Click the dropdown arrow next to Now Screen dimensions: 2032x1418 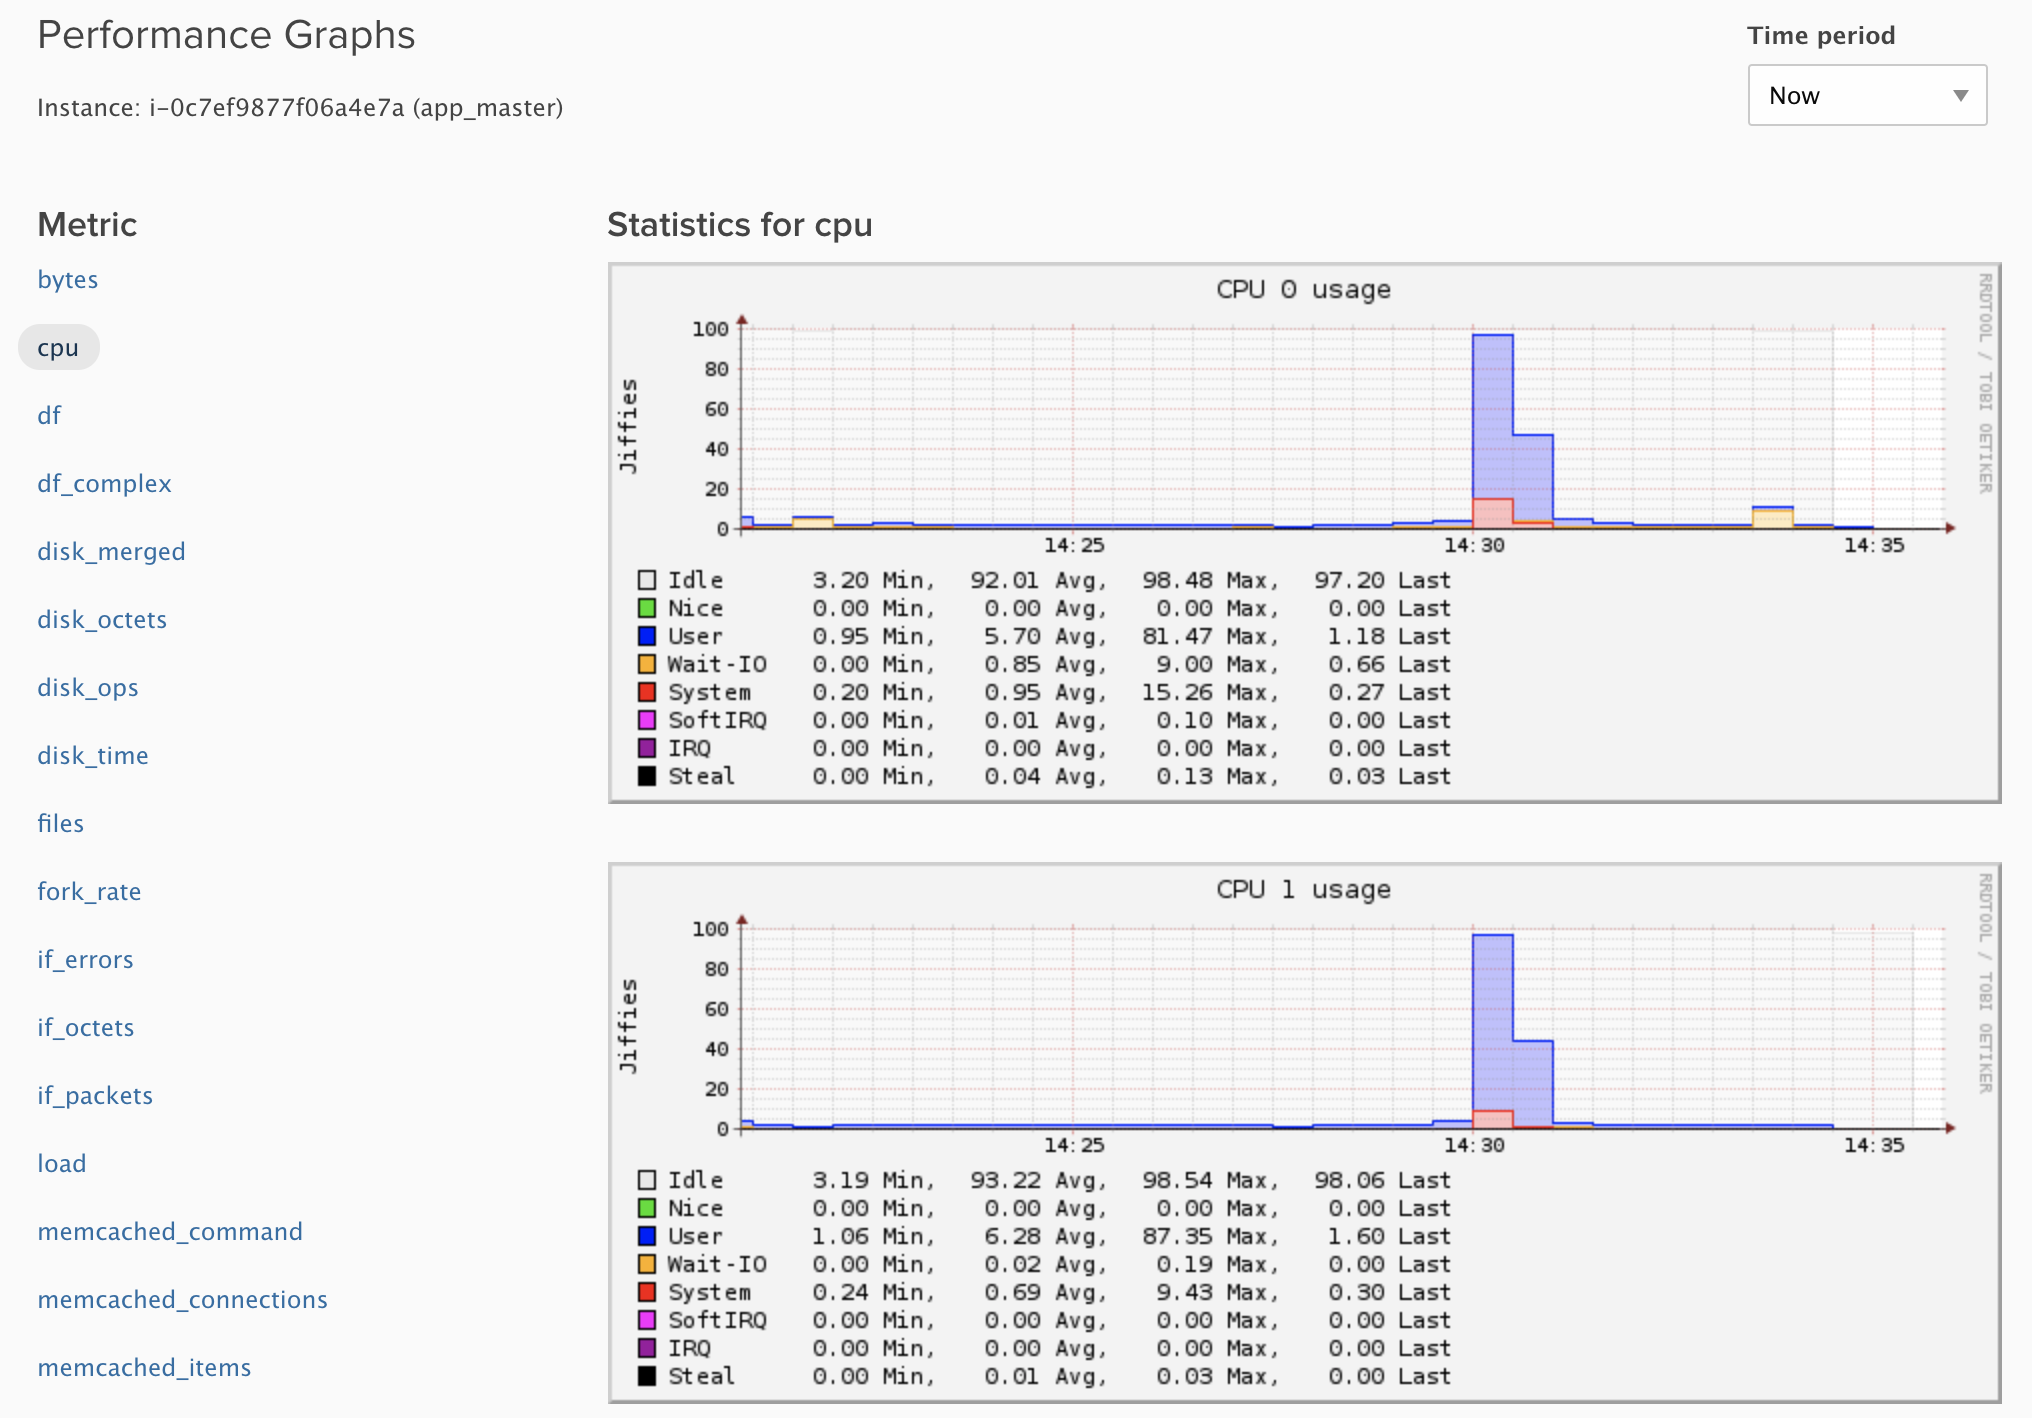pyautogui.click(x=1960, y=96)
